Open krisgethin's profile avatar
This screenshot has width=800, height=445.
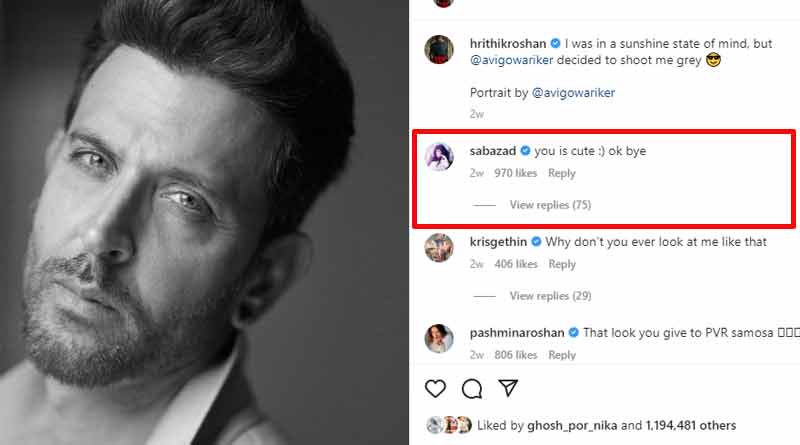441,247
